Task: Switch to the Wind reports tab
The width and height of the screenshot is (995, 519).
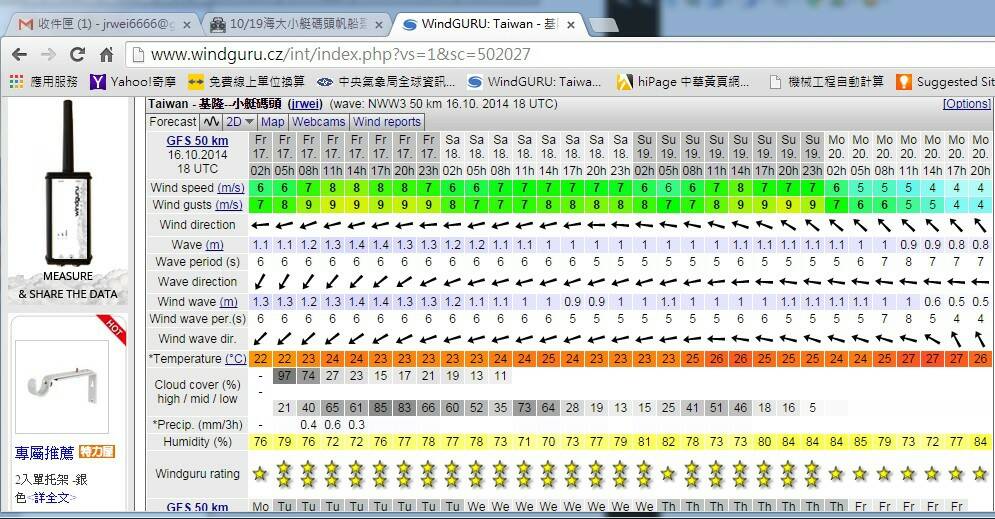Action: [x=387, y=122]
